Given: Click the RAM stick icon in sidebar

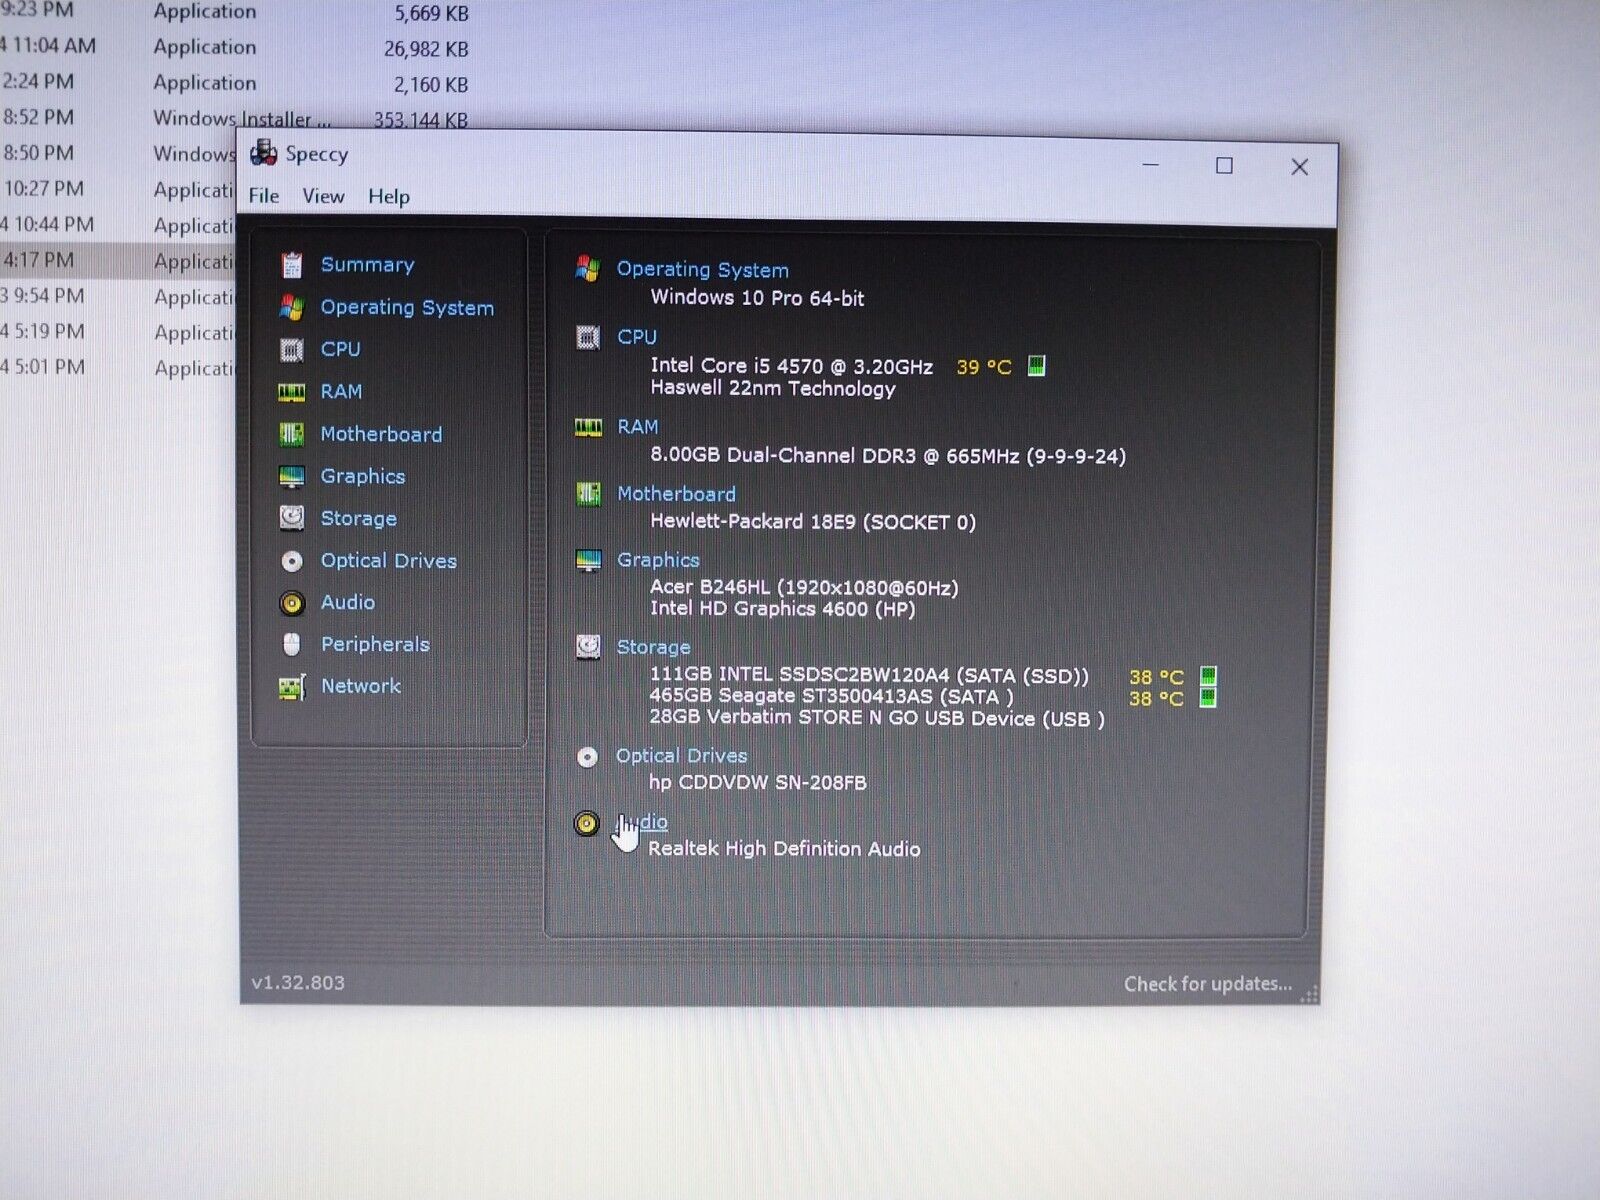Looking at the screenshot, I should point(291,392).
